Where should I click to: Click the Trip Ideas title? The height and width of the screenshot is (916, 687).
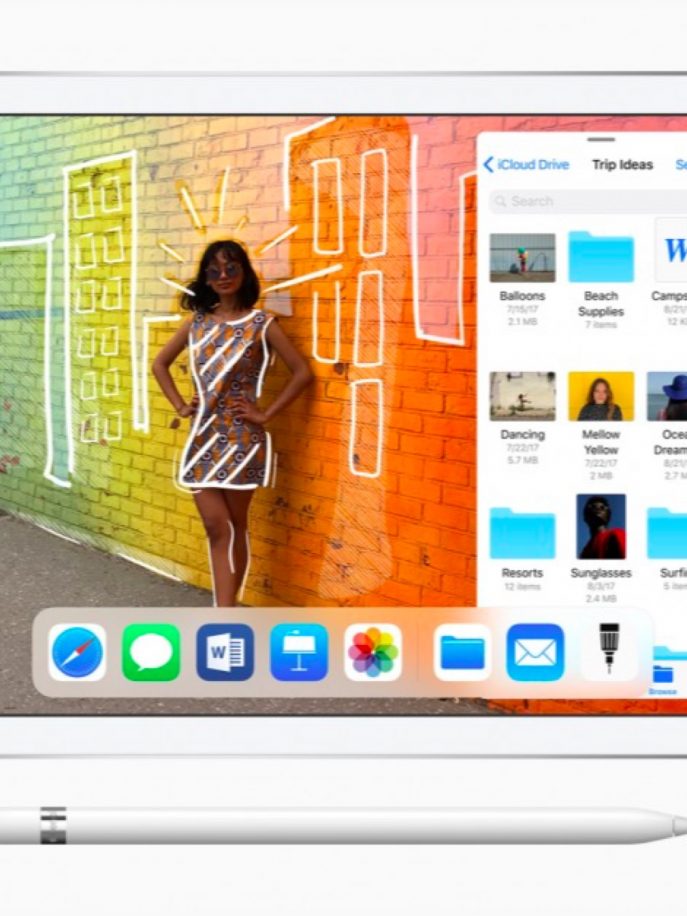click(x=622, y=165)
